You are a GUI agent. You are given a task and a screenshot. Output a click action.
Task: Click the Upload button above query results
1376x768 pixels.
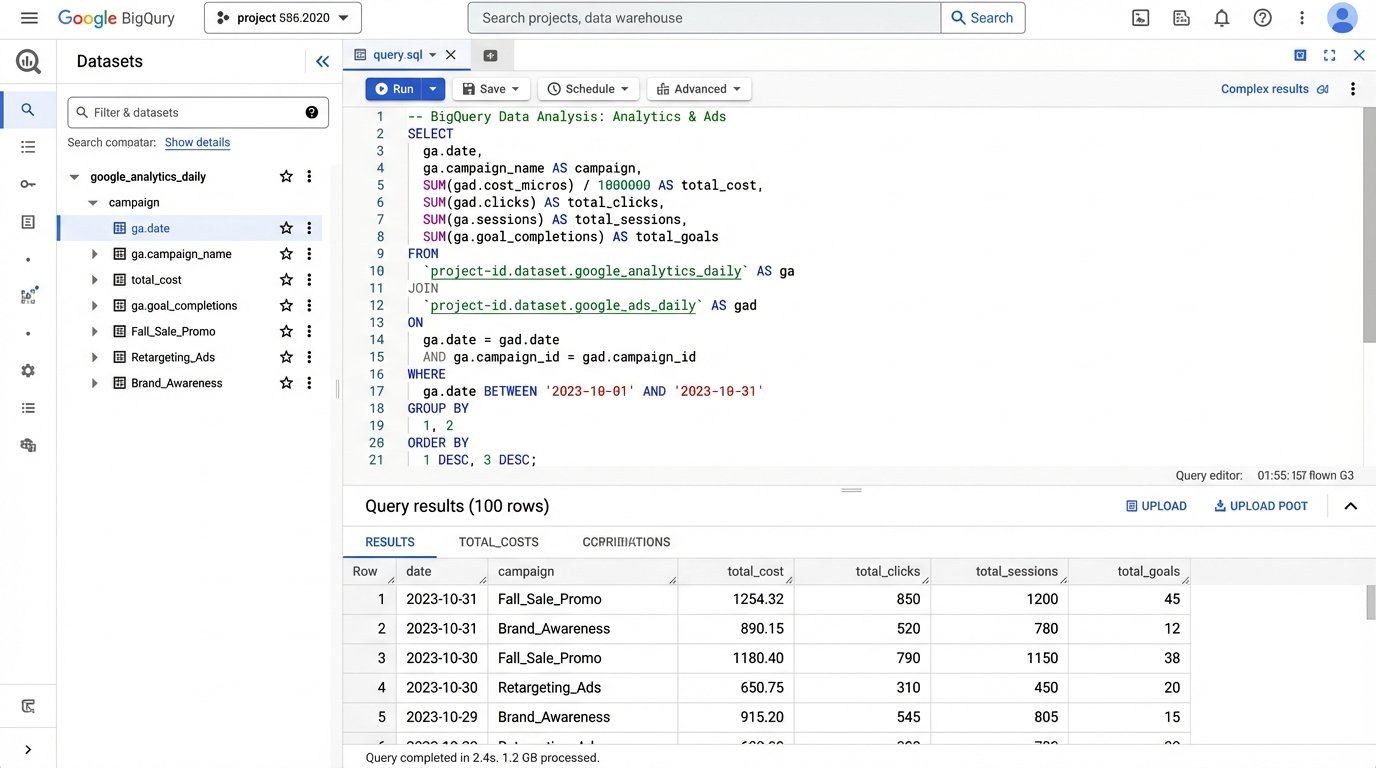pos(1156,505)
